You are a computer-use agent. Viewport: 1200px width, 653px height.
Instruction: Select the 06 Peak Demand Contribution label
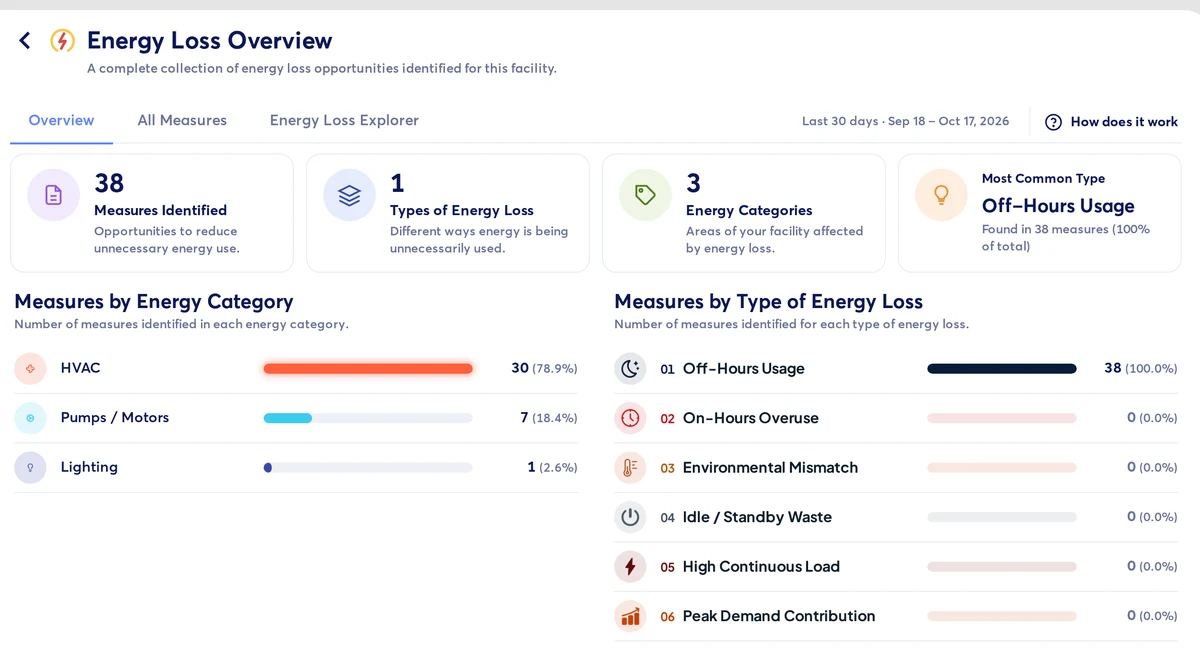coord(768,616)
